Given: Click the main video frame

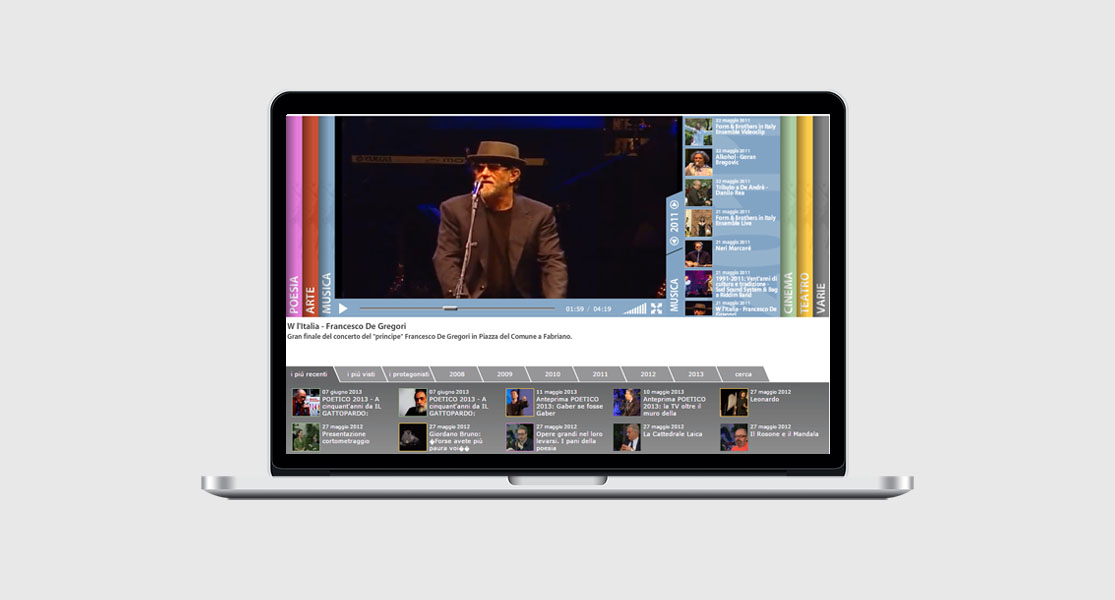Looking at the screenshot, I should [508, 208].
